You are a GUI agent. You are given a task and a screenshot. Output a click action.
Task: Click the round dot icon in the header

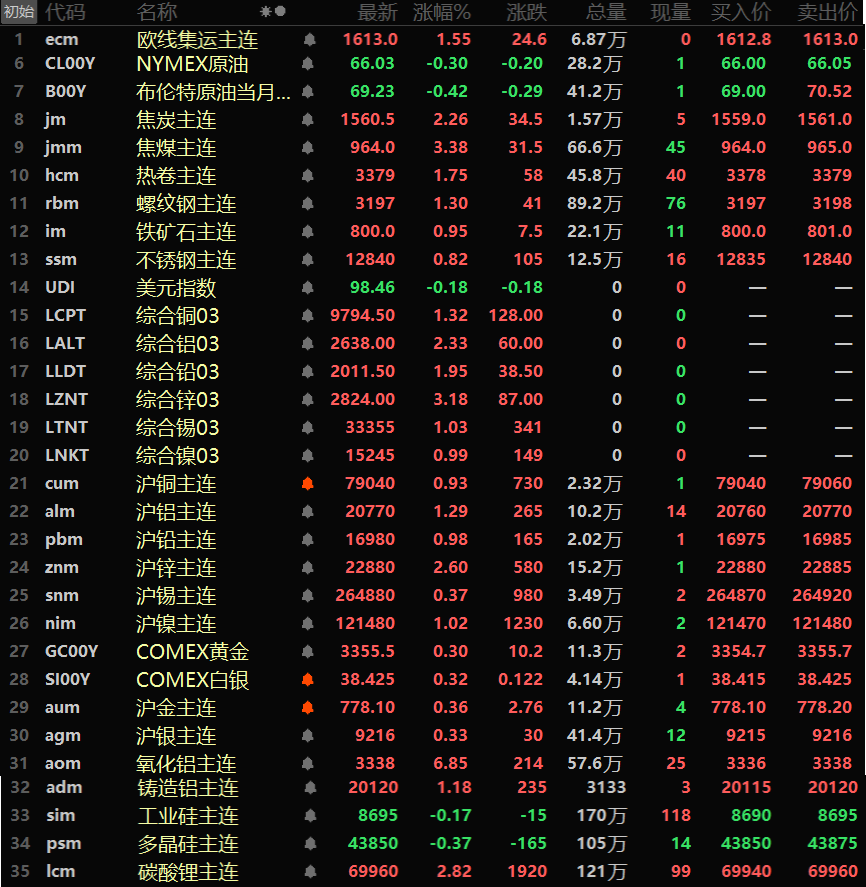[x=280, y=12]
